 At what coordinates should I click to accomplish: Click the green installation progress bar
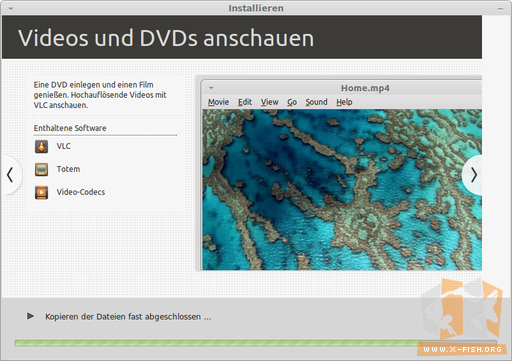click(256, 343)
